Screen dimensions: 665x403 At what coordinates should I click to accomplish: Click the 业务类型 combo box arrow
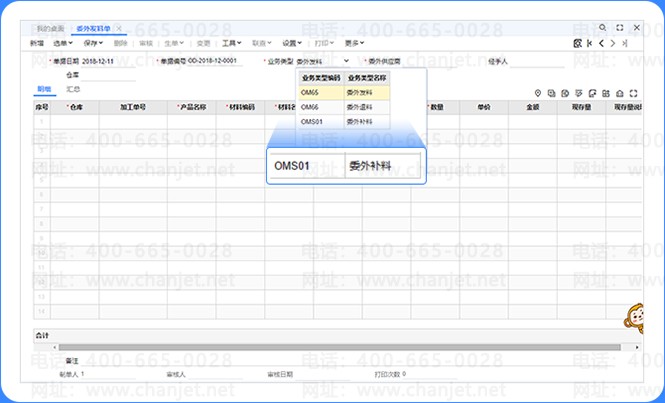(346, 61)
